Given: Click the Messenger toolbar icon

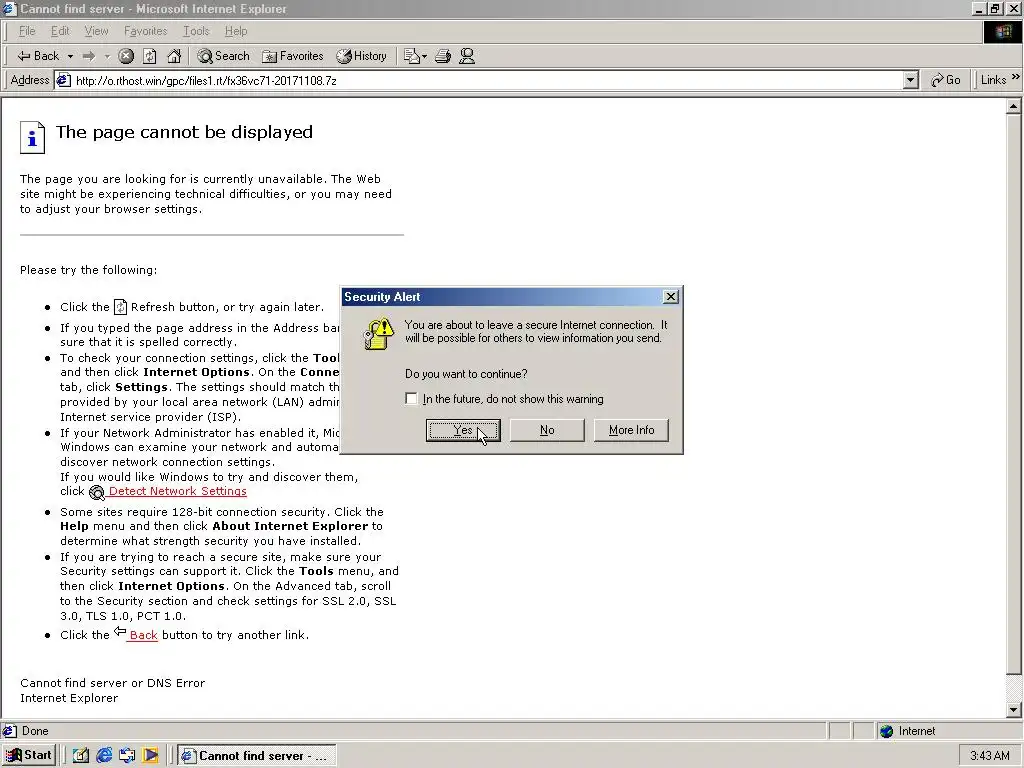Looking at the screenshot, I should click(x=467, y=56).
